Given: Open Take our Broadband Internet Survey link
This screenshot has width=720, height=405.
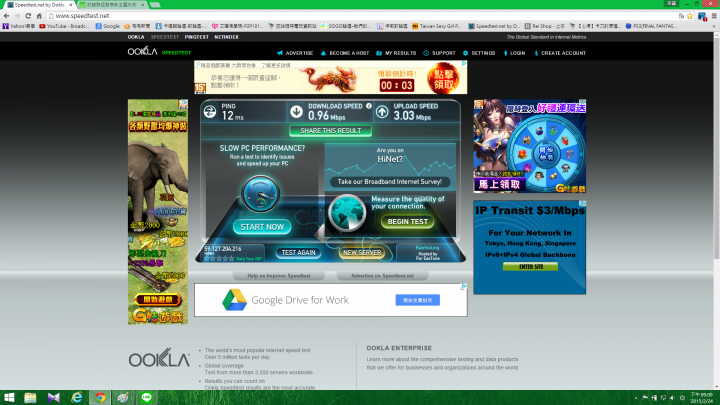Looking at the screenshot, I should pos(389,182).
